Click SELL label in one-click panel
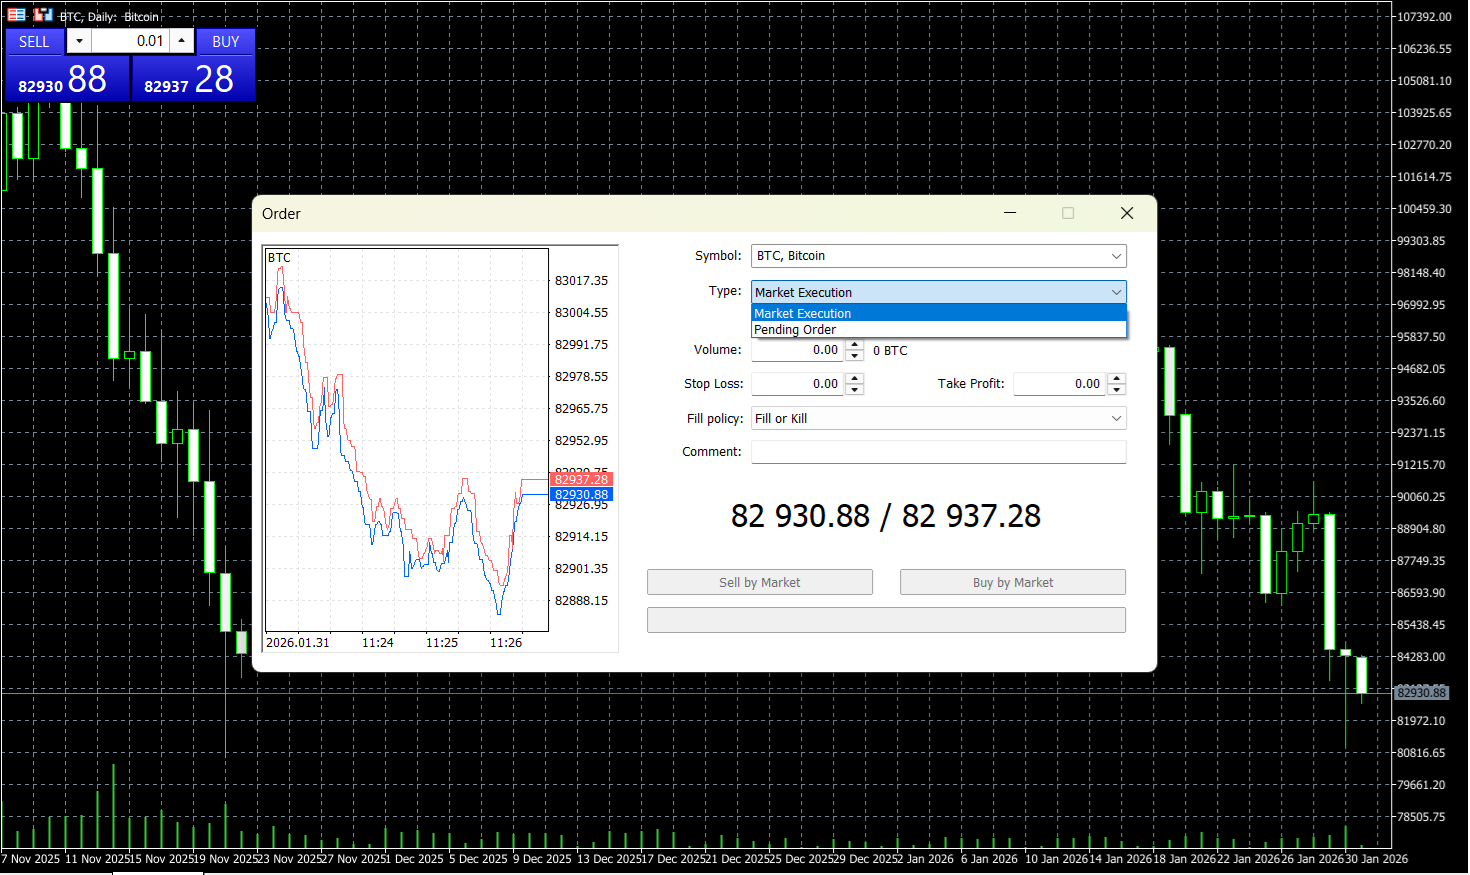This screenshot has height=875, width=1470. tap(34, 41)
